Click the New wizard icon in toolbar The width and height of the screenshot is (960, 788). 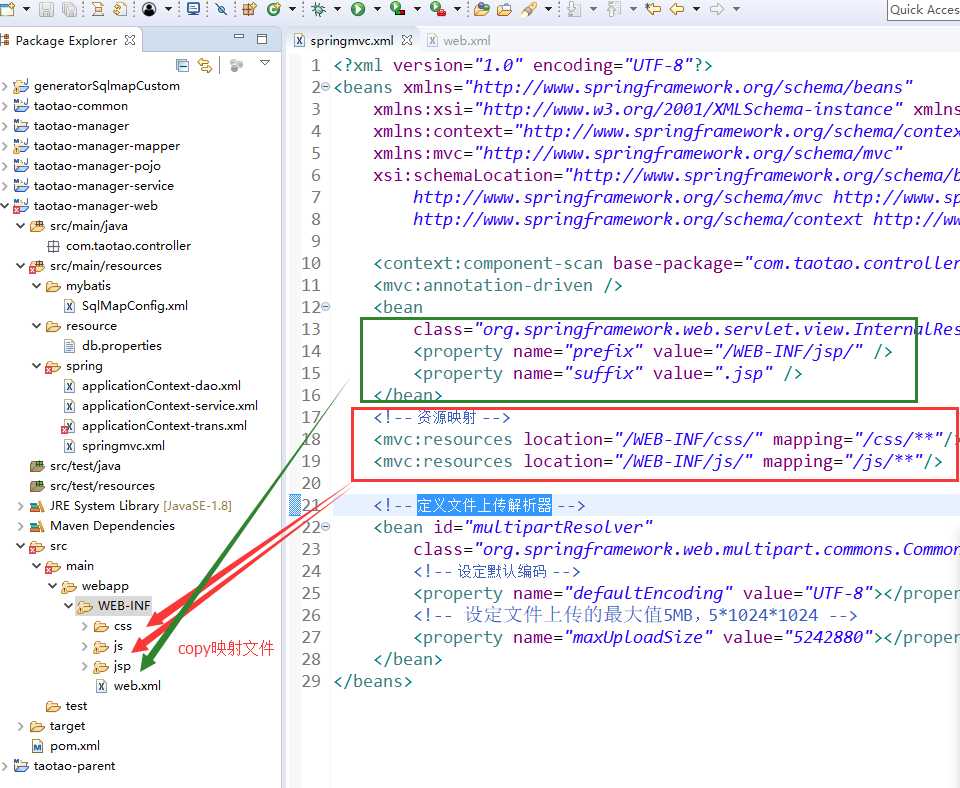(x=7, y=9)
